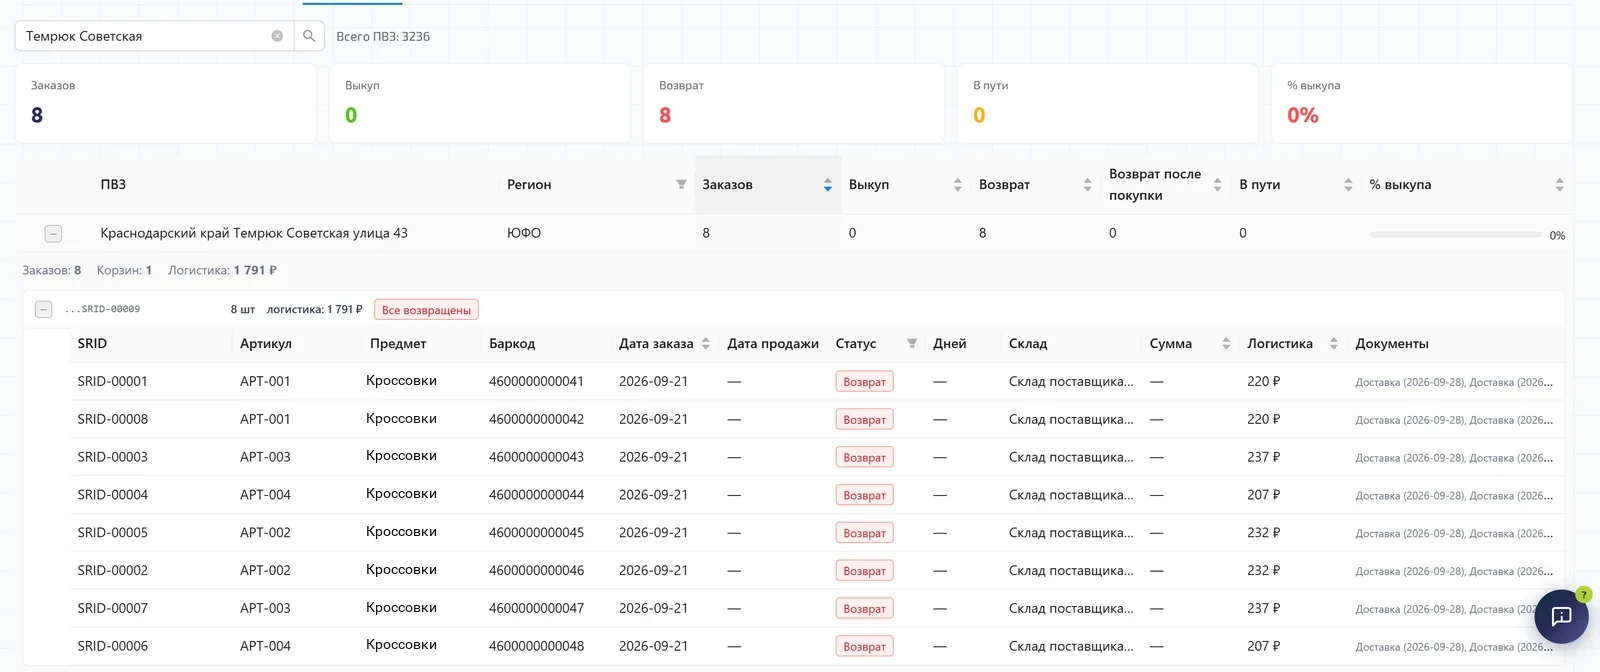Sort inner table by Сумма
Viewport: 1600px width, 672px height.
(x=1226, y=344)
